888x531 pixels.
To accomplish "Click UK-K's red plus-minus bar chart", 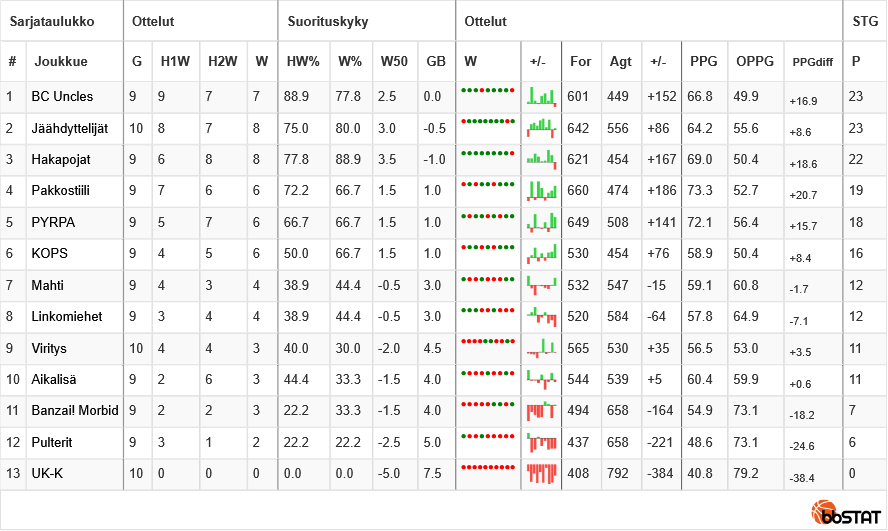I will click(541, 473).
